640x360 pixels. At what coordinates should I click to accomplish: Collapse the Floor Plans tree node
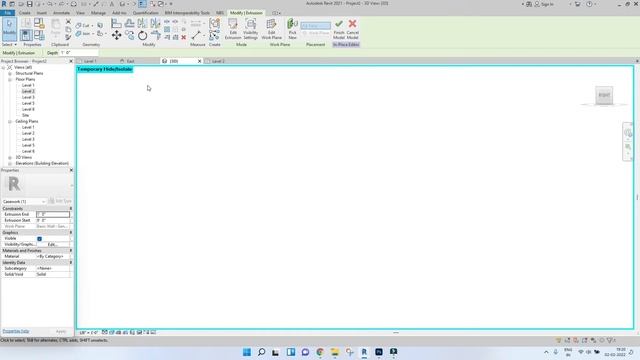[x=10, y=79]
